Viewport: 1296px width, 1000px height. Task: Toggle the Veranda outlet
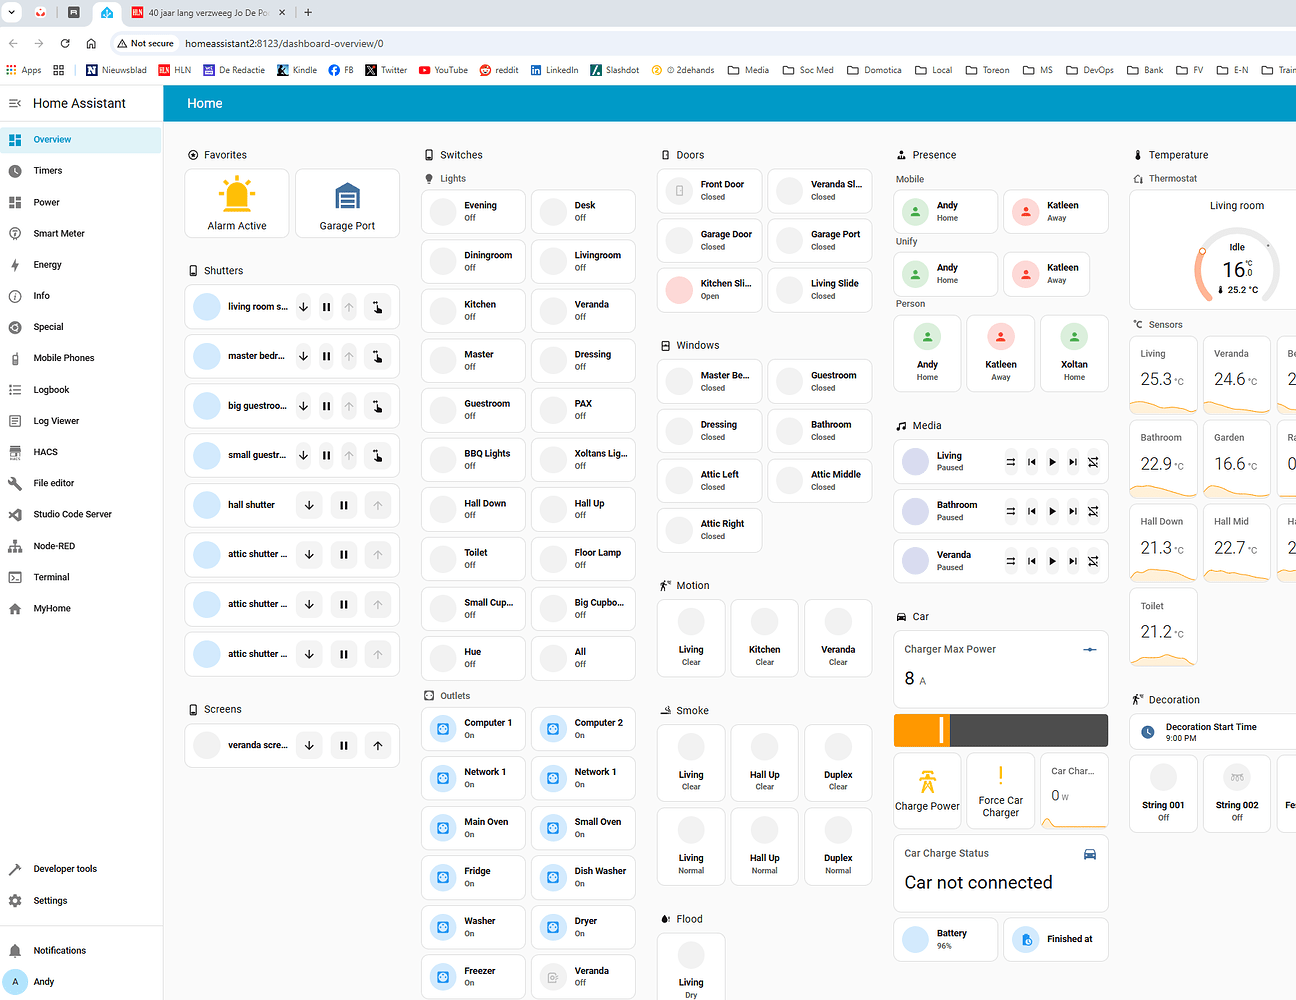pos(583,976)
